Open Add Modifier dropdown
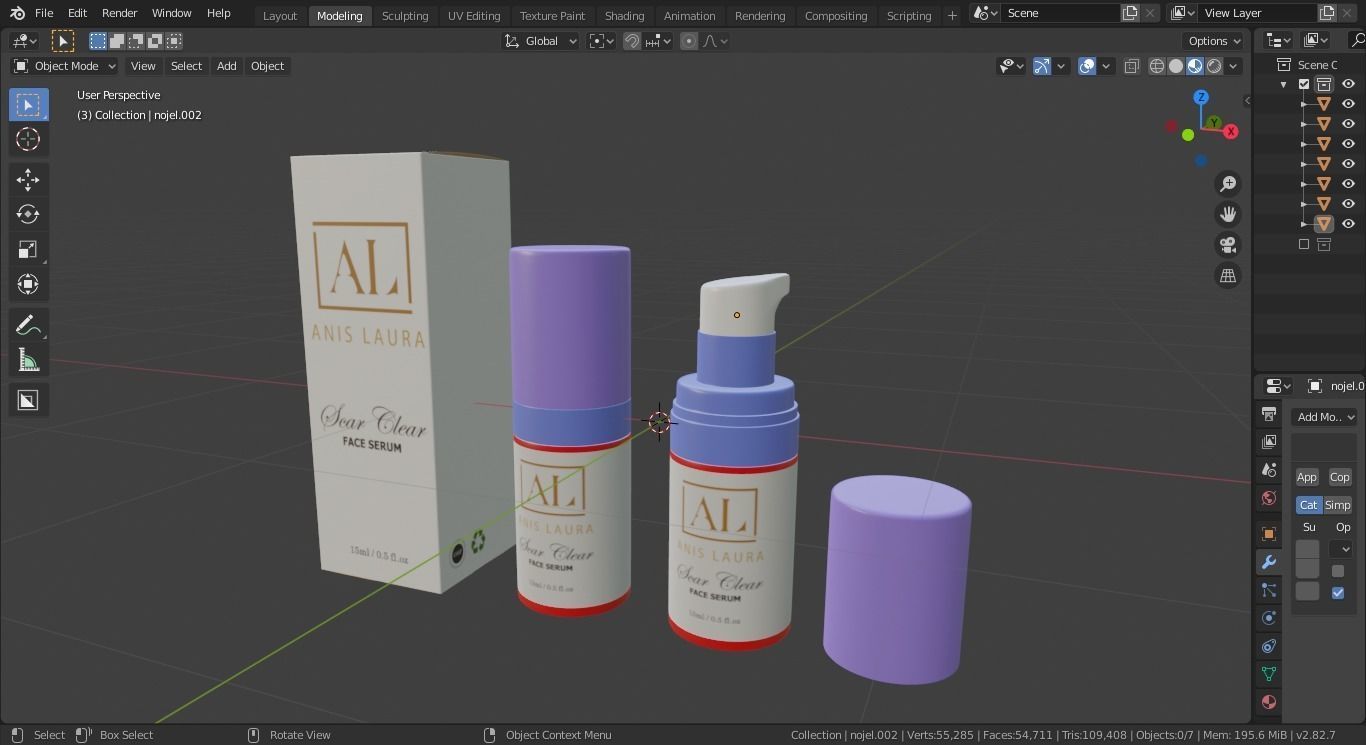Image resolution: width=1366 pixels, height=745 pixels. 1324,417
